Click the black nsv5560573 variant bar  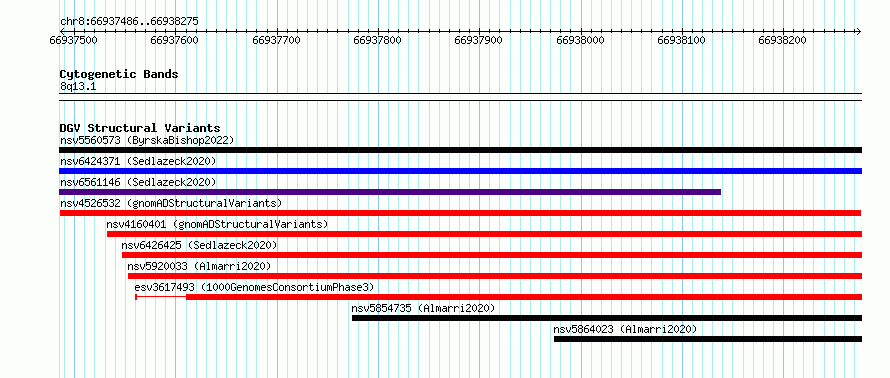pyautogui.click(x=460, y=150)
